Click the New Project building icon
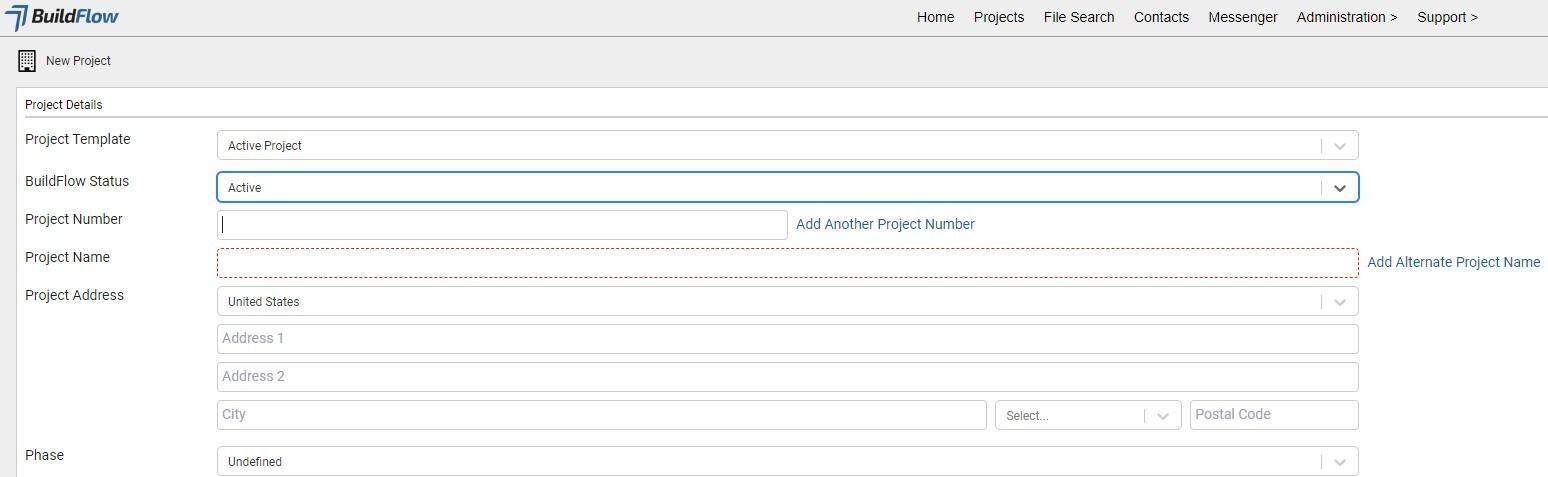The height and width of the screenshot is (477, 1548). click(27, 61)
